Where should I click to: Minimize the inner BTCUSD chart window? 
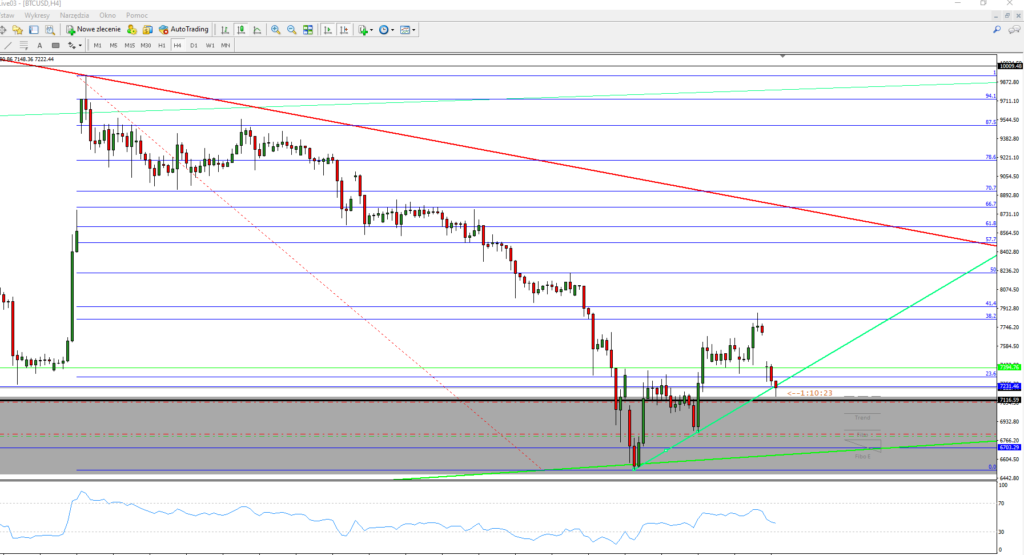click(x=996, y=16)
